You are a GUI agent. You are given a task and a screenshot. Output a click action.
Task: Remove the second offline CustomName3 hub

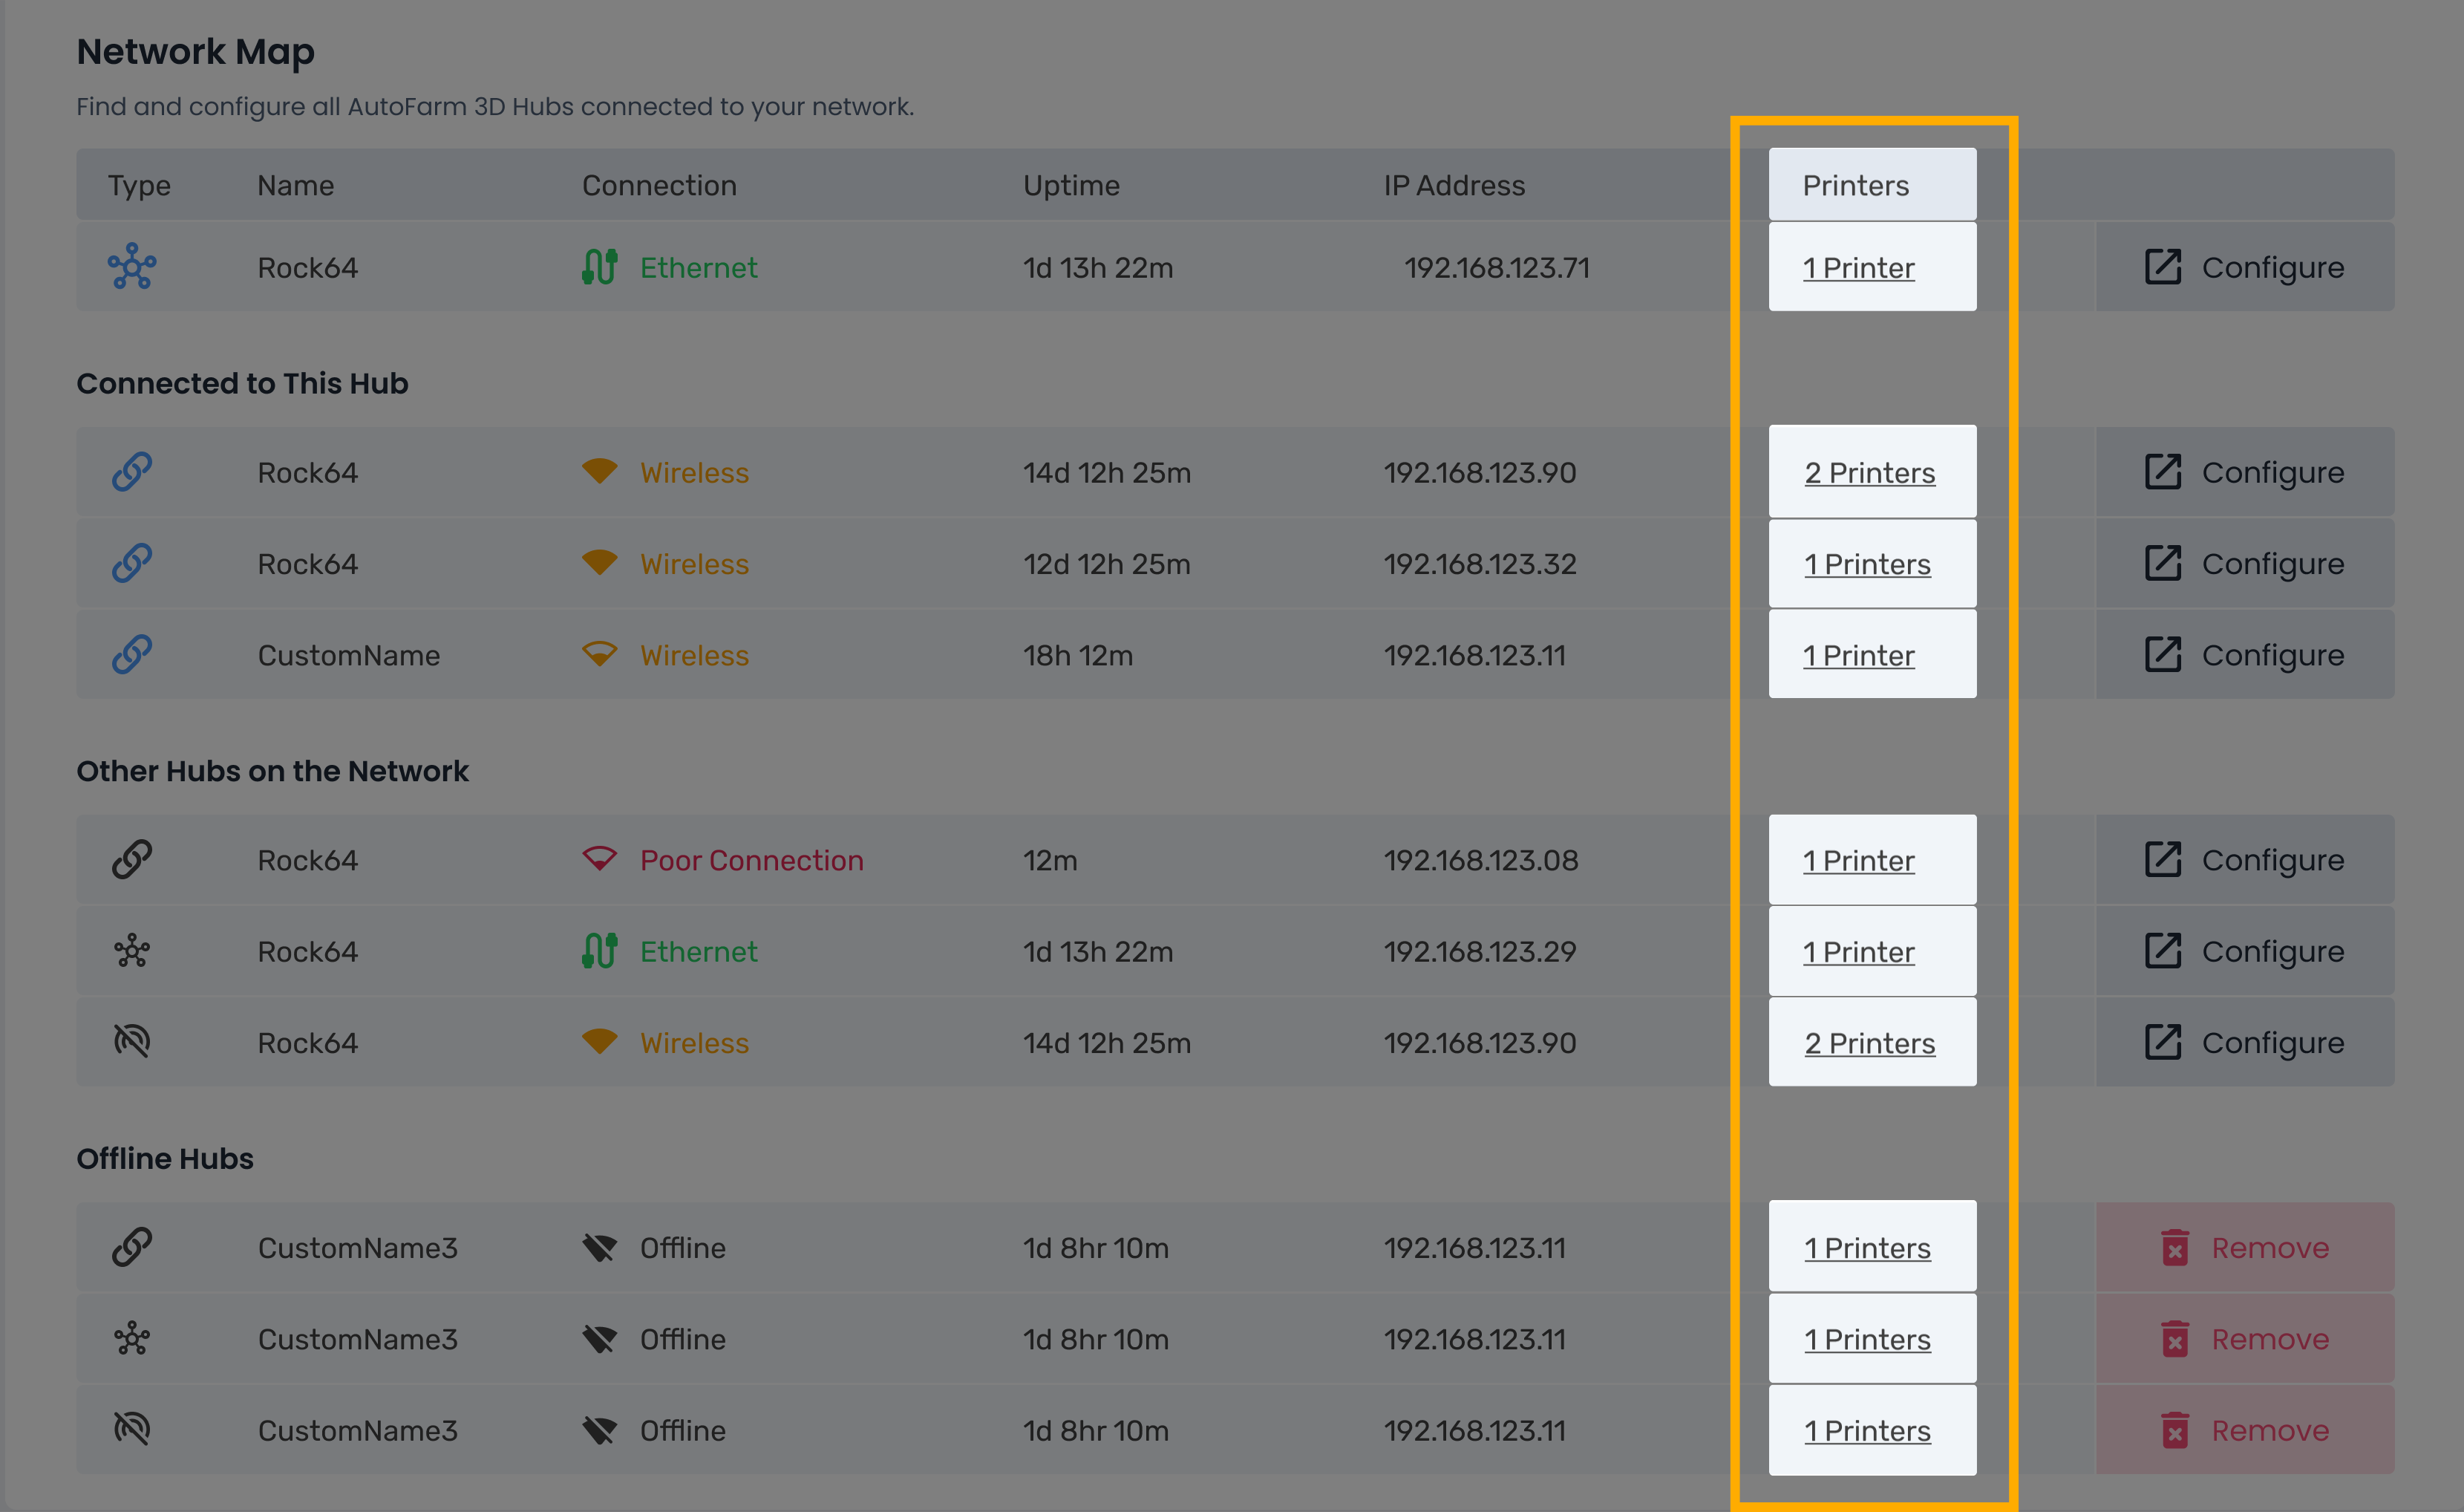[x=2244, y=1338]
